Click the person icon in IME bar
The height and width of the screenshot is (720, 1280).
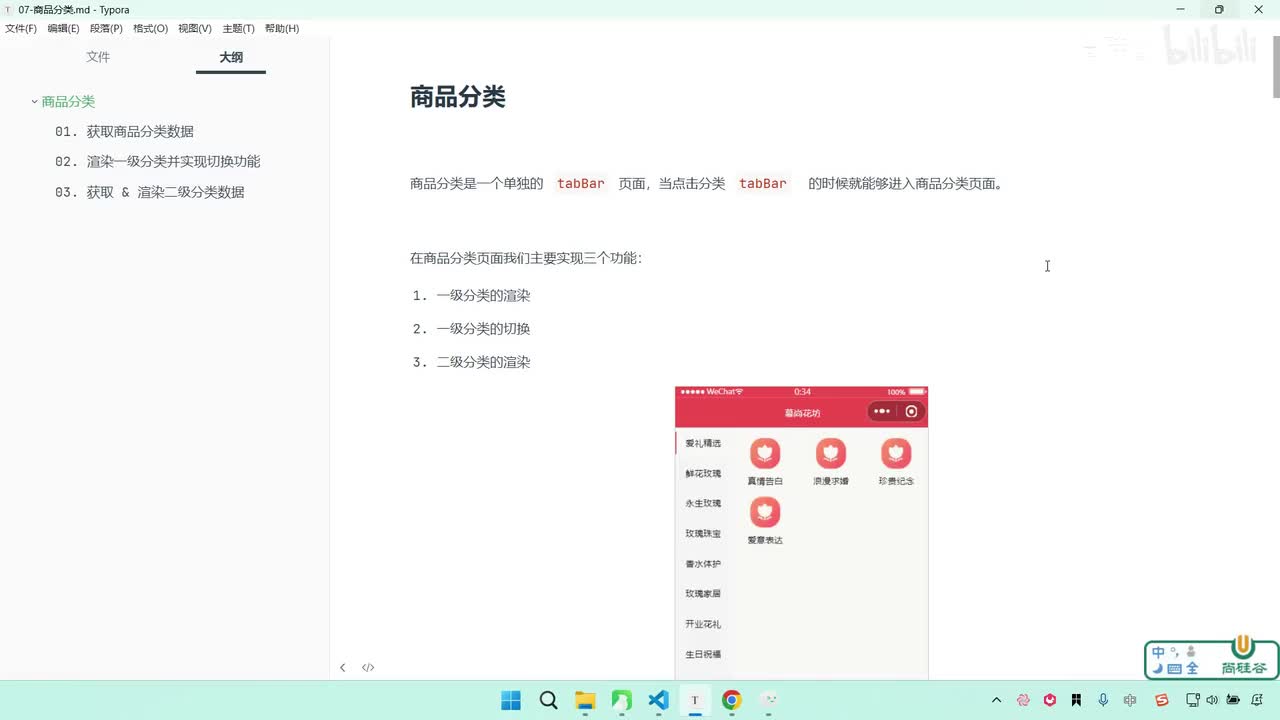tap(1191, 651)
